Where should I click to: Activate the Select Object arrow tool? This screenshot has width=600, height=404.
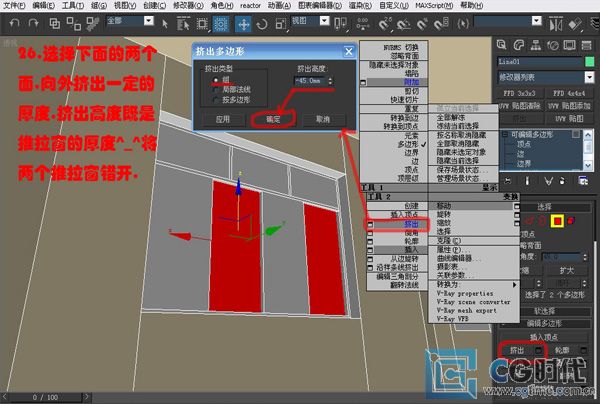pos(165,24)
